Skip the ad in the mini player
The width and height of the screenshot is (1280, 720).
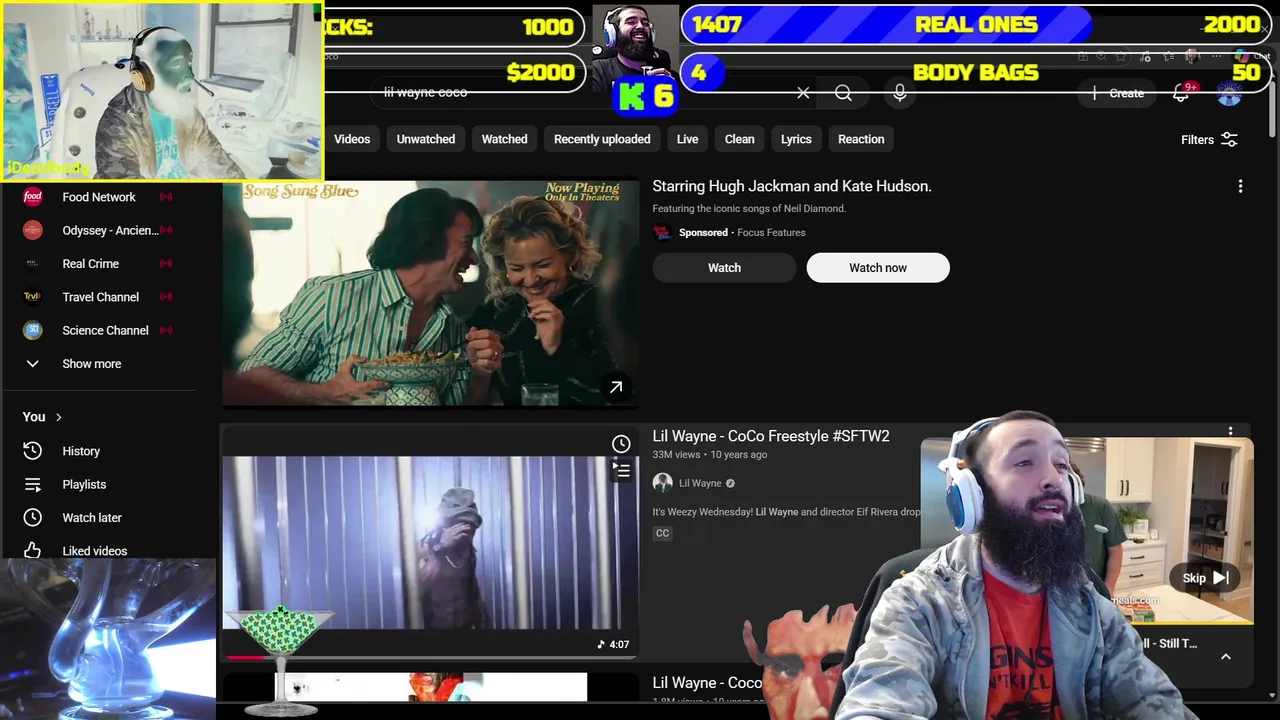tap(1206, 578)
